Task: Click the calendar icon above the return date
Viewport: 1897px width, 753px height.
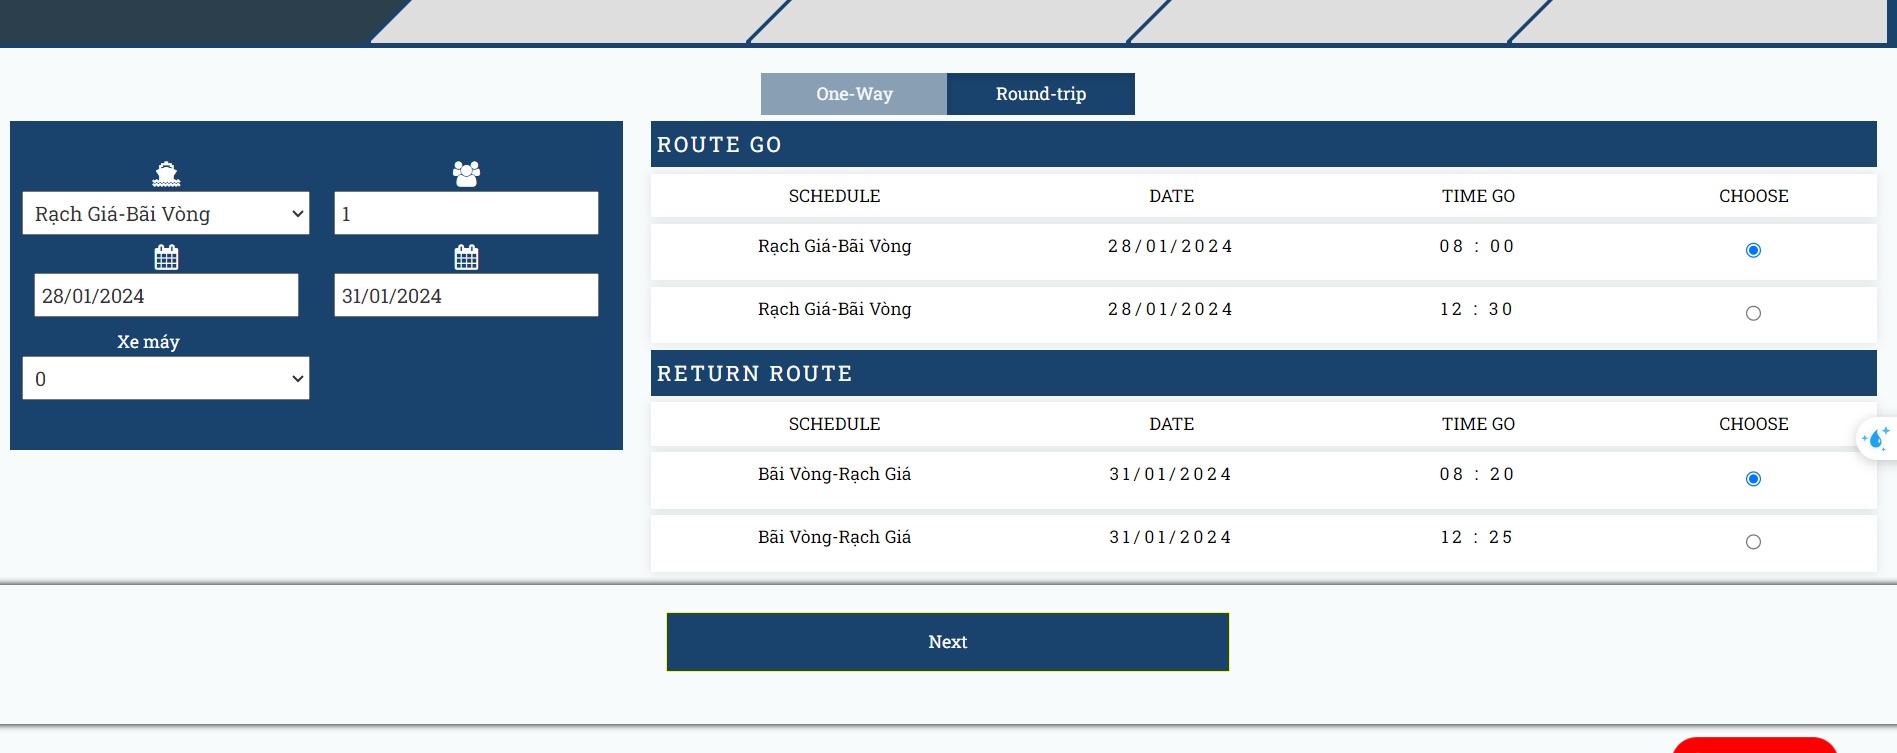Action: point(466,256)
